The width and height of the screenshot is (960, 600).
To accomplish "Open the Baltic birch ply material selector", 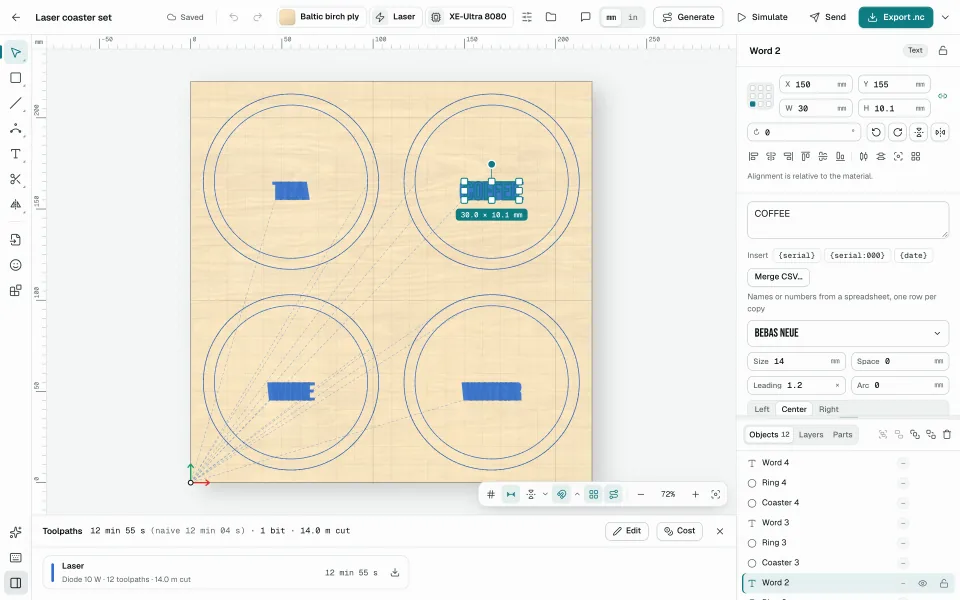I will pos(322,17).
